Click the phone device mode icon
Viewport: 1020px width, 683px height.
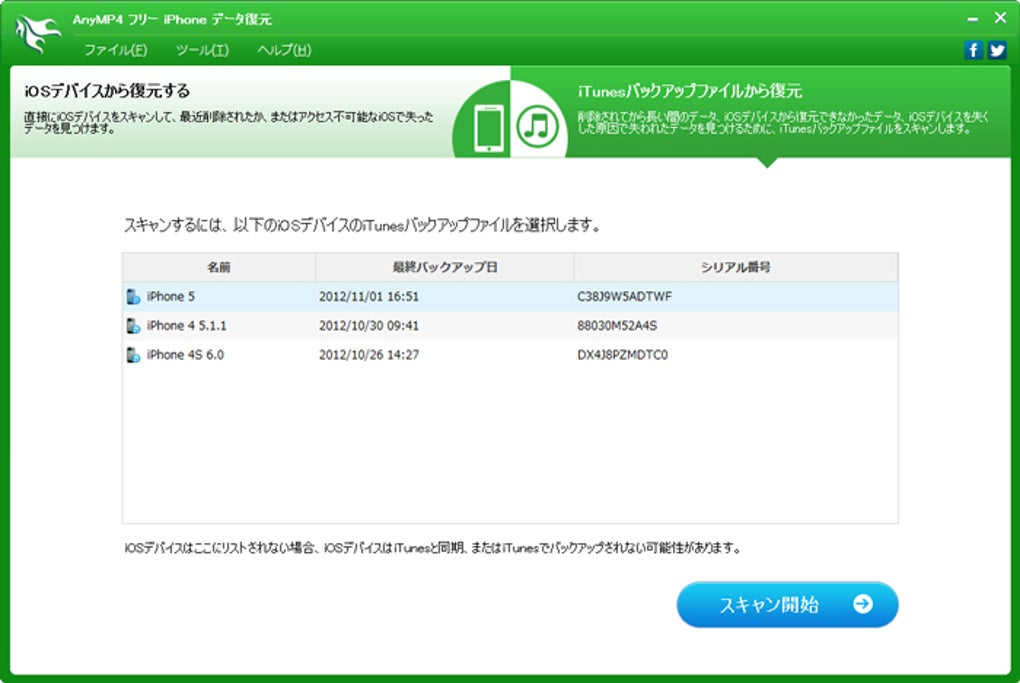coord(489,128)
